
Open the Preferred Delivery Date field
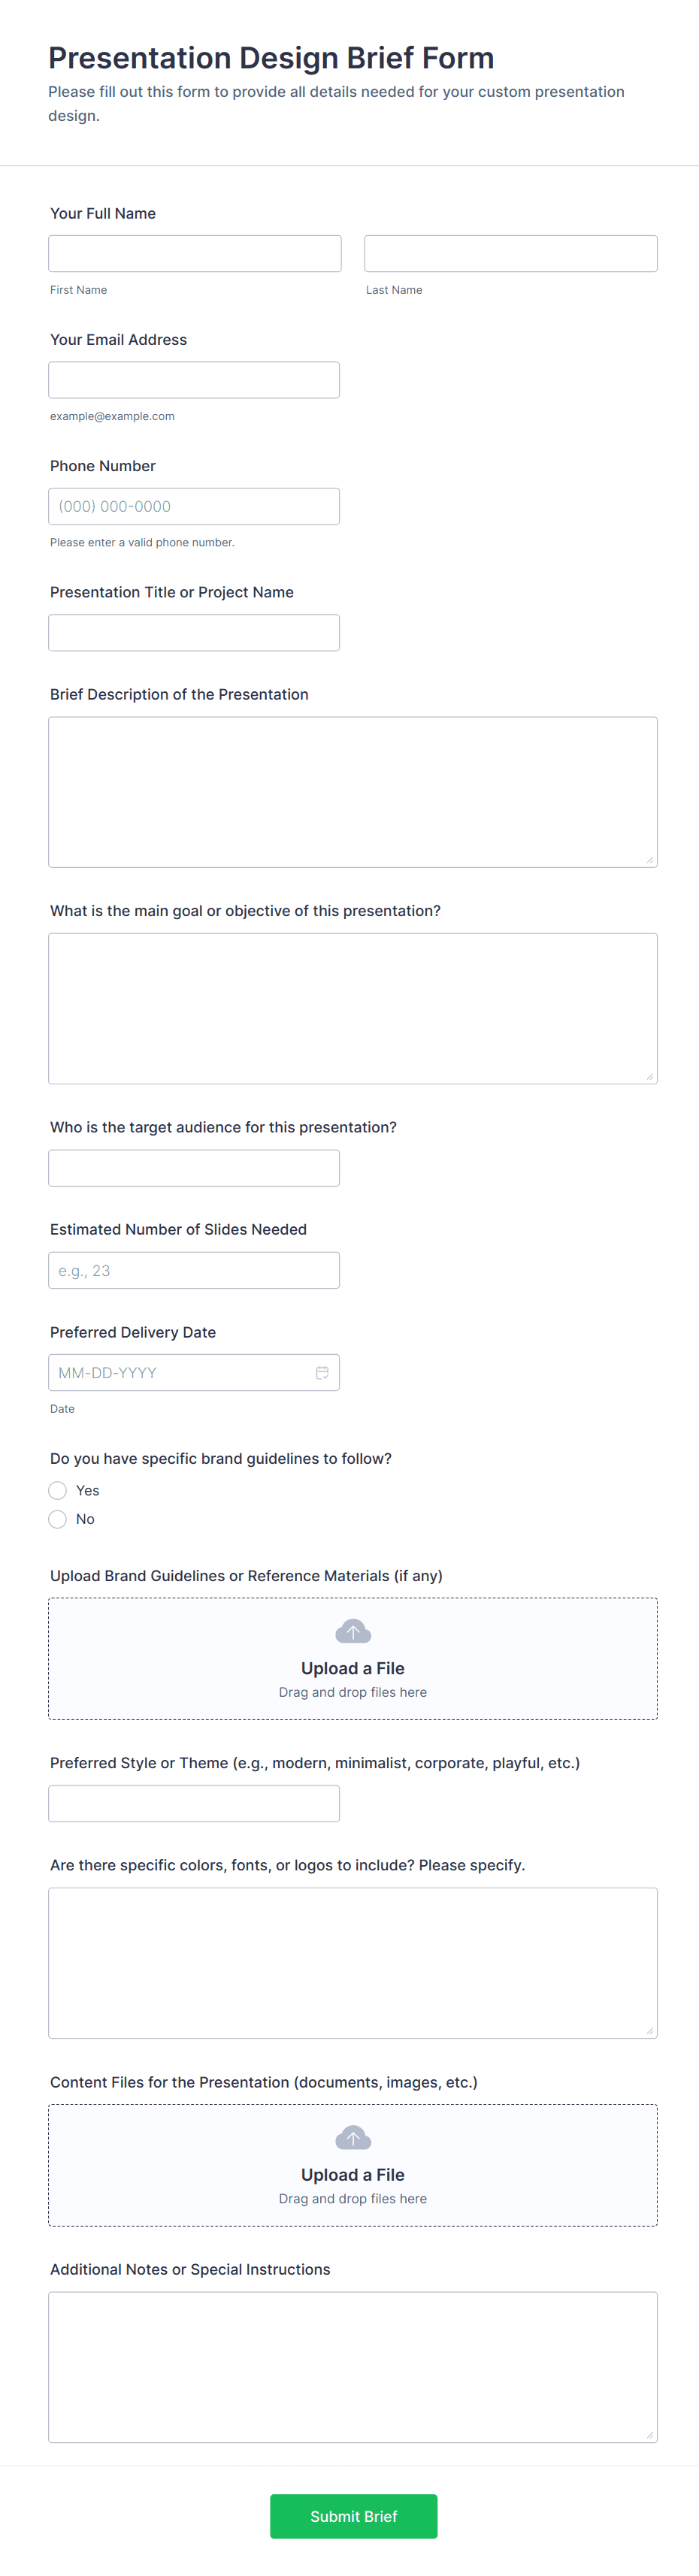tap(180, 1372)
